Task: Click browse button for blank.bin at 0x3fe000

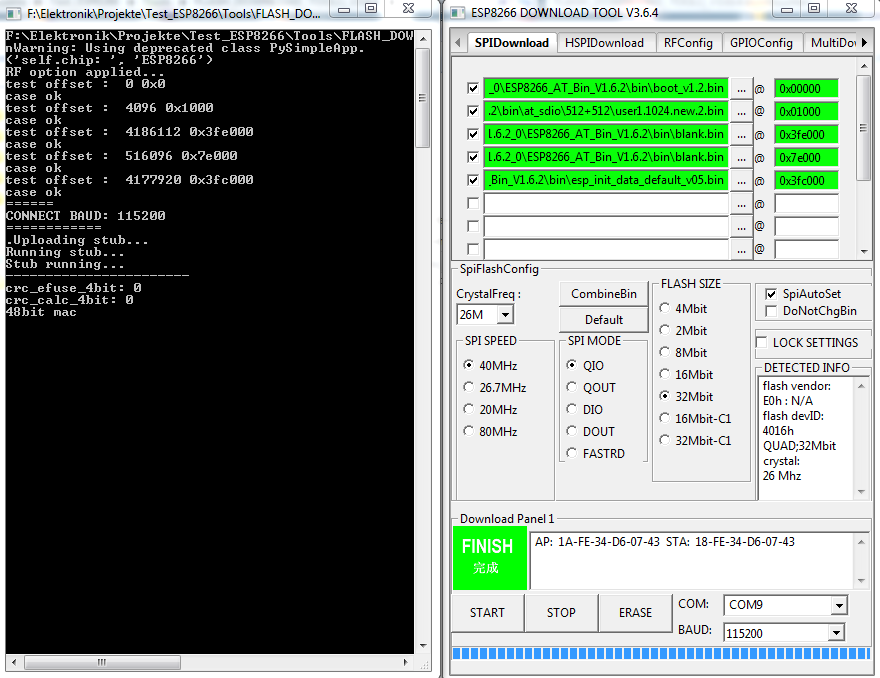Action: (741, 135)
